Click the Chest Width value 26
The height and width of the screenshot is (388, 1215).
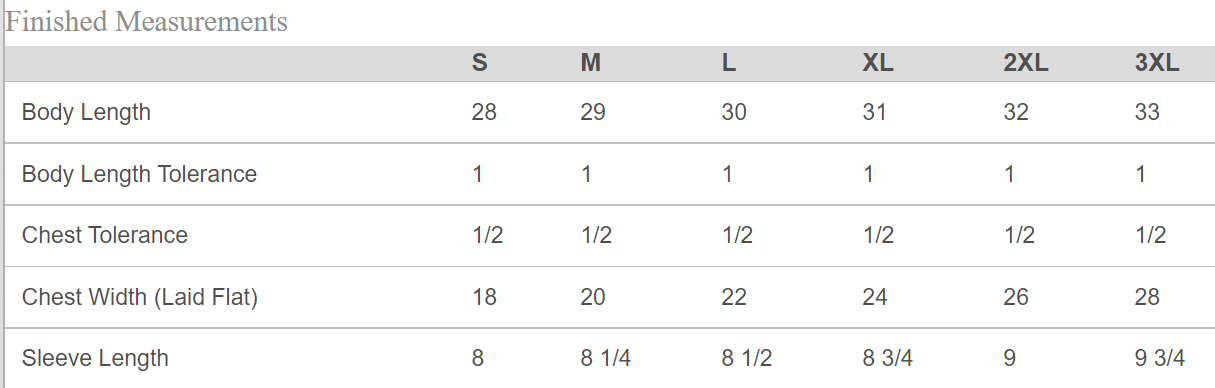tap(1016, 297)
